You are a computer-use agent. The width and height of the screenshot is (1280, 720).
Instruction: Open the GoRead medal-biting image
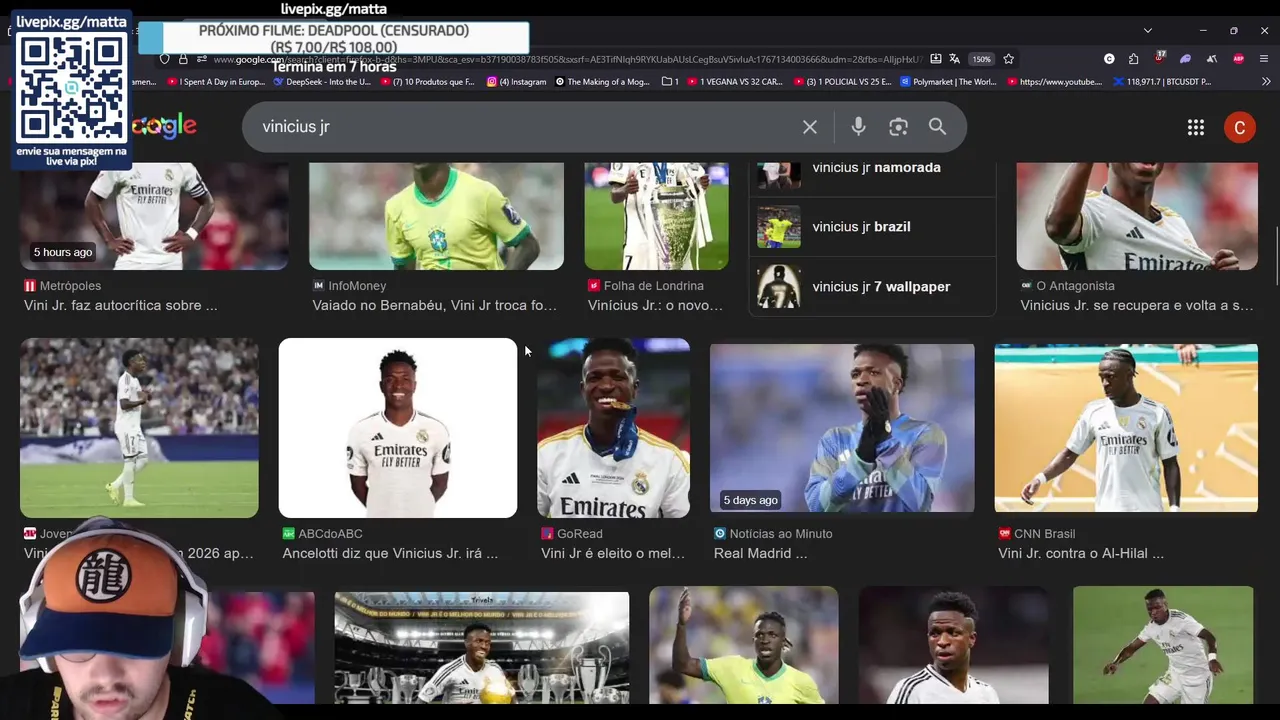[x=613, y=428]
